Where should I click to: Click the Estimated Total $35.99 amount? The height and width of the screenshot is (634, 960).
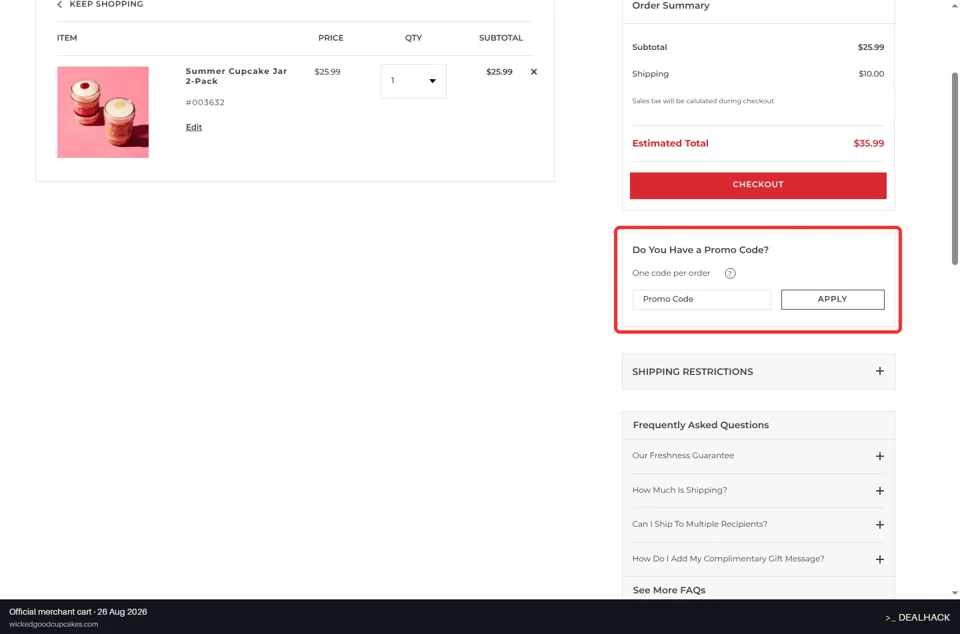pyautogui.click(x=869, y=143)
